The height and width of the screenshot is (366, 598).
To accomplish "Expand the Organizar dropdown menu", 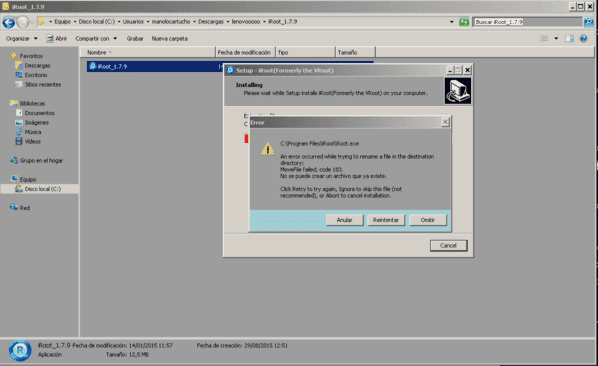I will tap(22, 39).
